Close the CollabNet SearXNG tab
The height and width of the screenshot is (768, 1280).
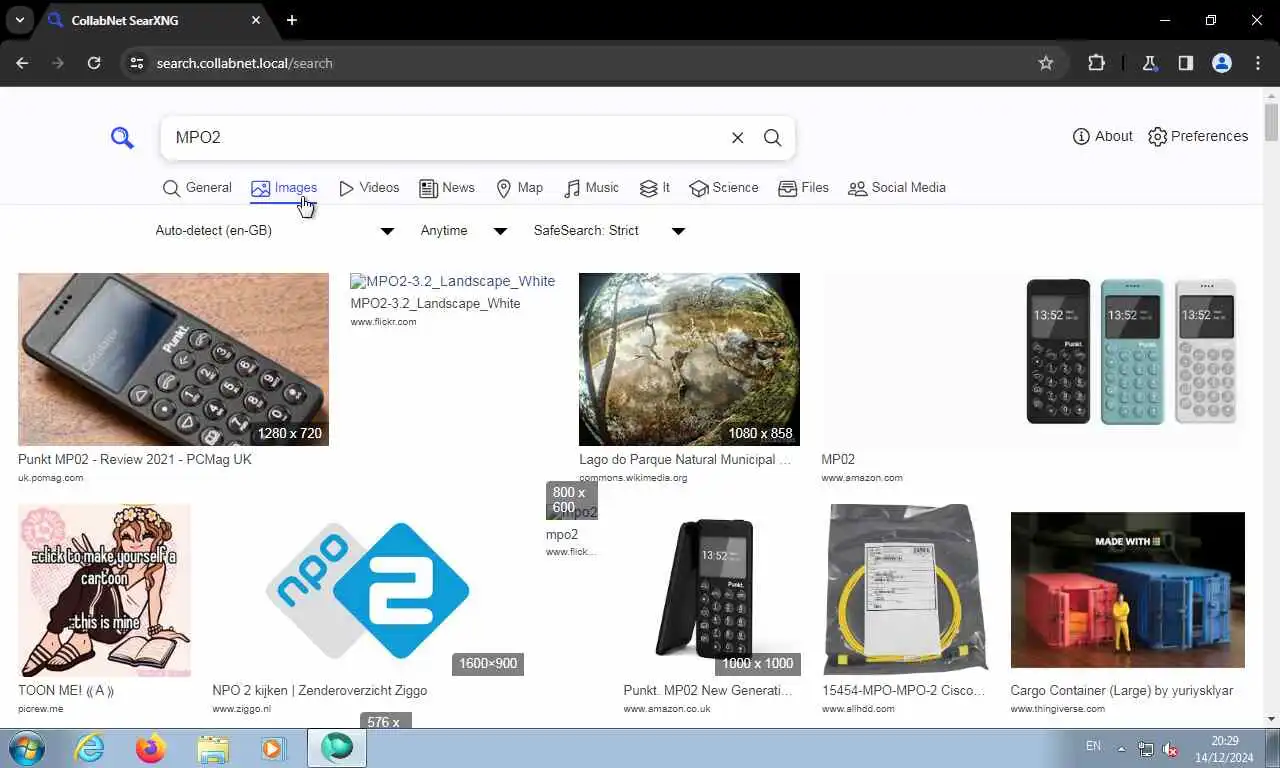(x=256, y=20)
